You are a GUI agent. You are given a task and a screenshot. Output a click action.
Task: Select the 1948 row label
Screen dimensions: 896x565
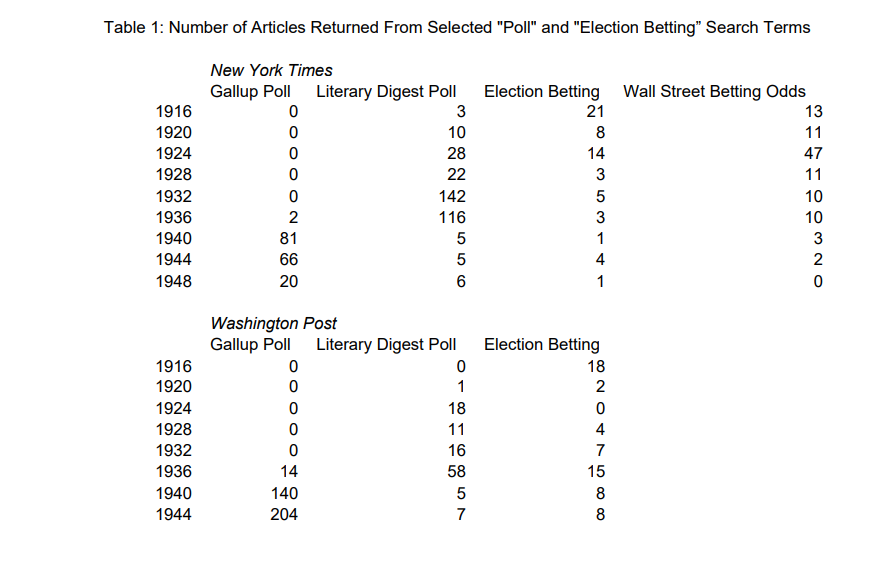[174, 282]
